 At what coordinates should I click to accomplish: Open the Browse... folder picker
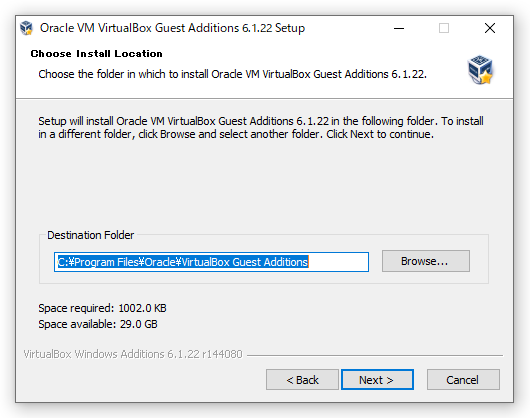(426, 261)
